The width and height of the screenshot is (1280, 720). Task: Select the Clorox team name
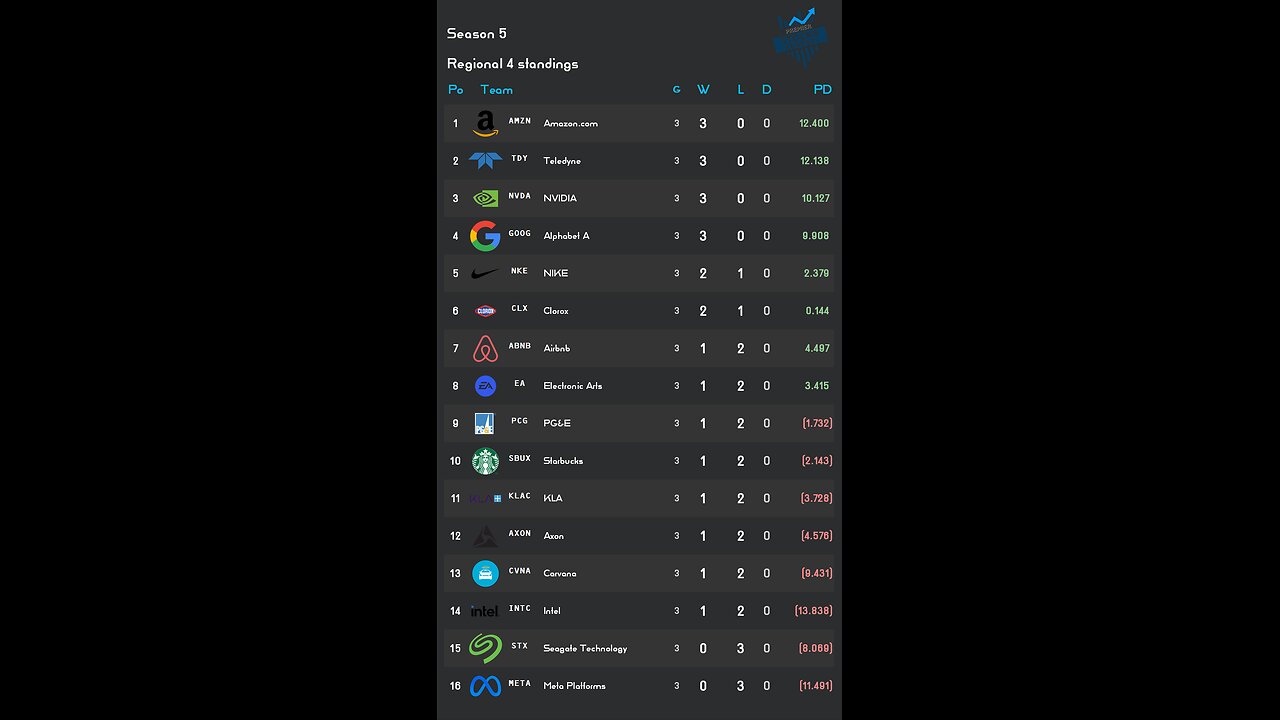click(x=556, y=311)
